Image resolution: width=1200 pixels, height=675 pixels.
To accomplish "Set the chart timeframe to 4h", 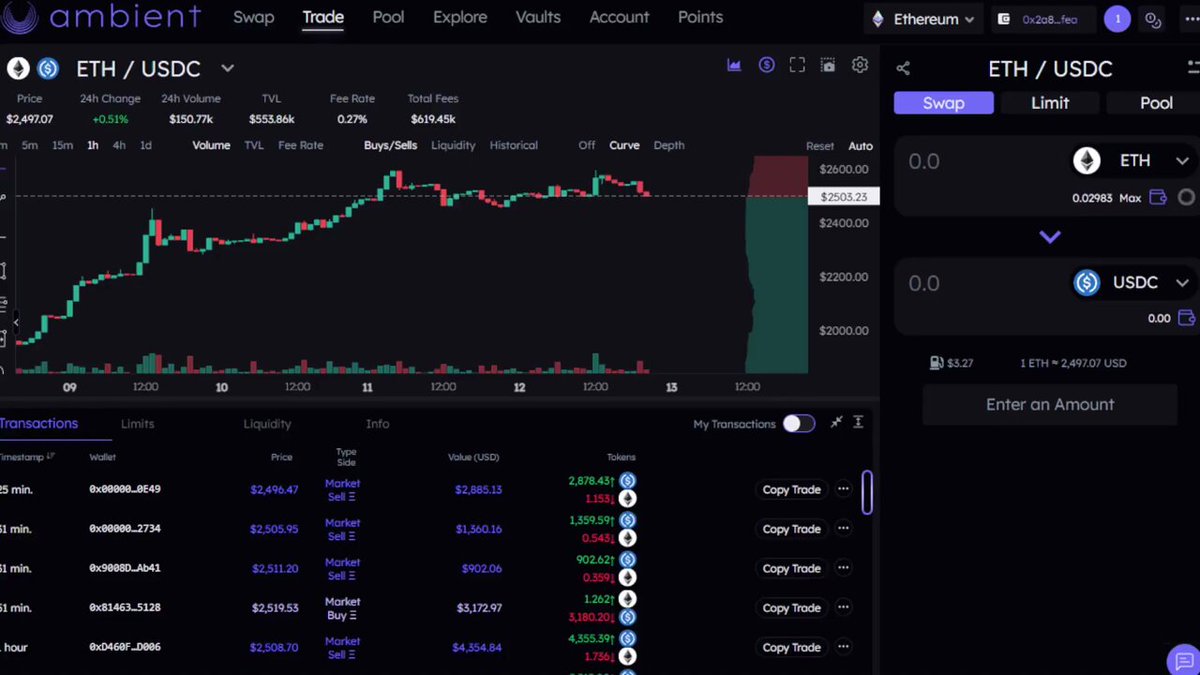I will (119, 145).
